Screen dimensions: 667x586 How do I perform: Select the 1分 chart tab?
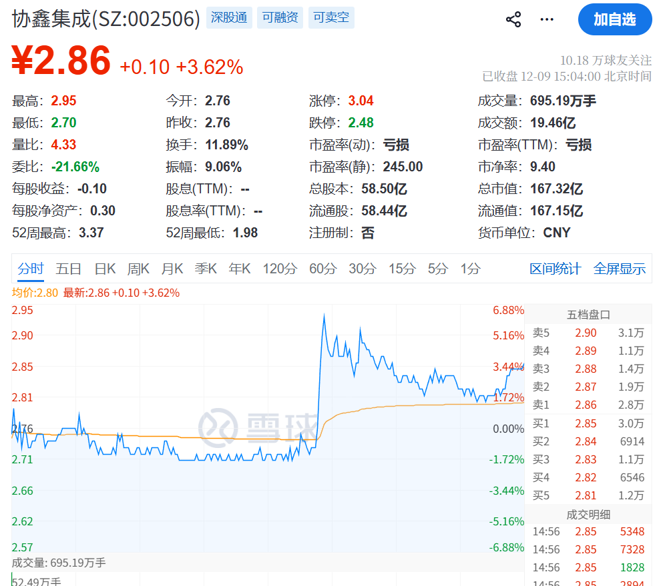[470, 269]
